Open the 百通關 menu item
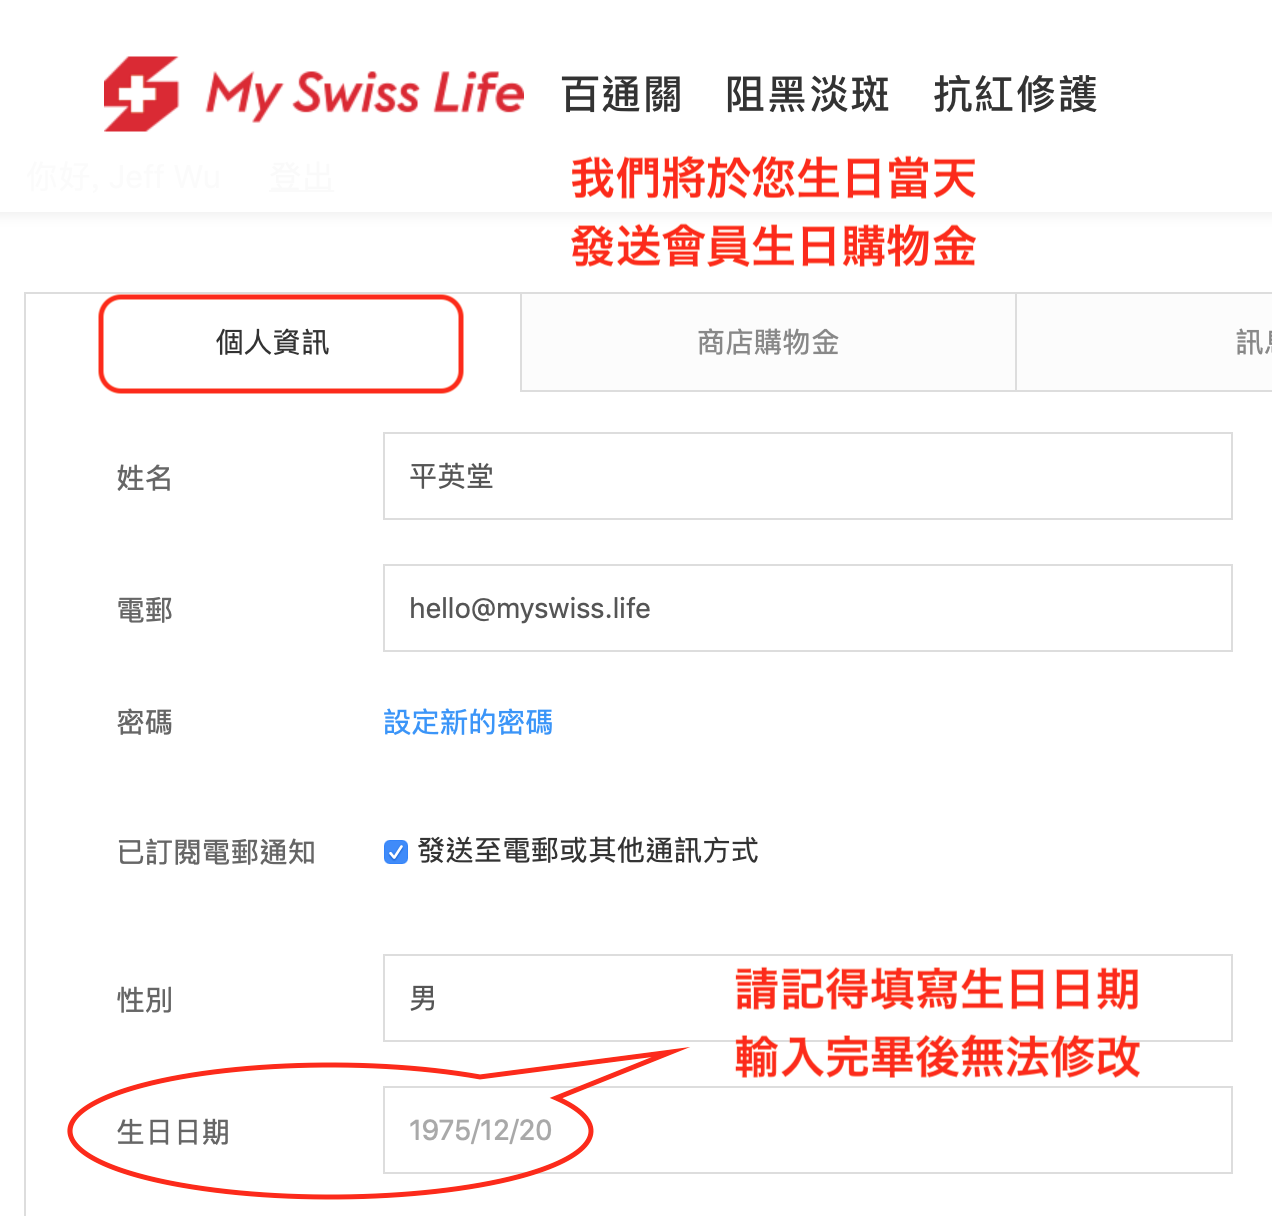Screen dimensions: 1272x1216 coord(621,95)
